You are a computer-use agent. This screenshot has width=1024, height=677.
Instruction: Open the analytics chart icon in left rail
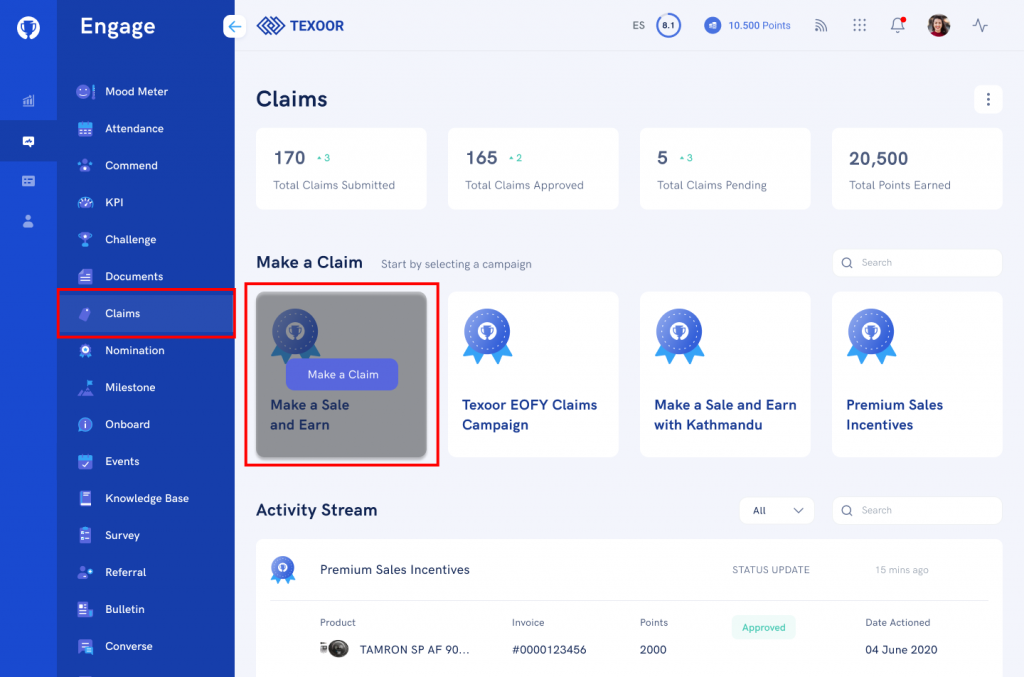tap(28, 101)
